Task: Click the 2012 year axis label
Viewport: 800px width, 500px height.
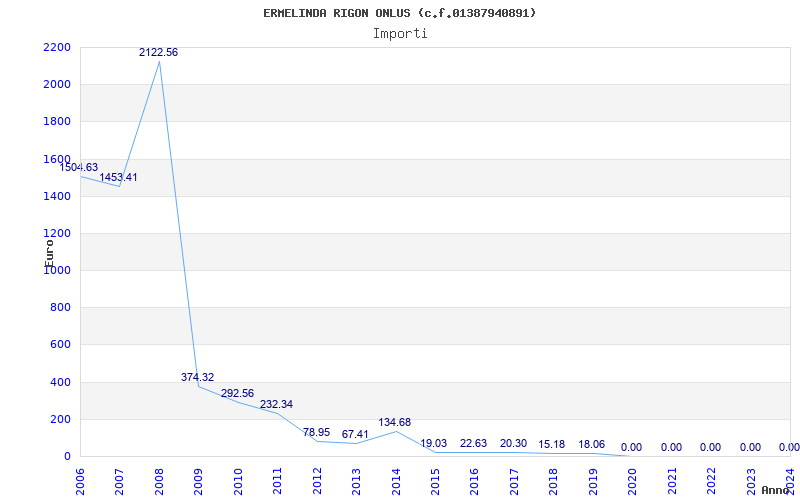Action: tap(317, 481)
